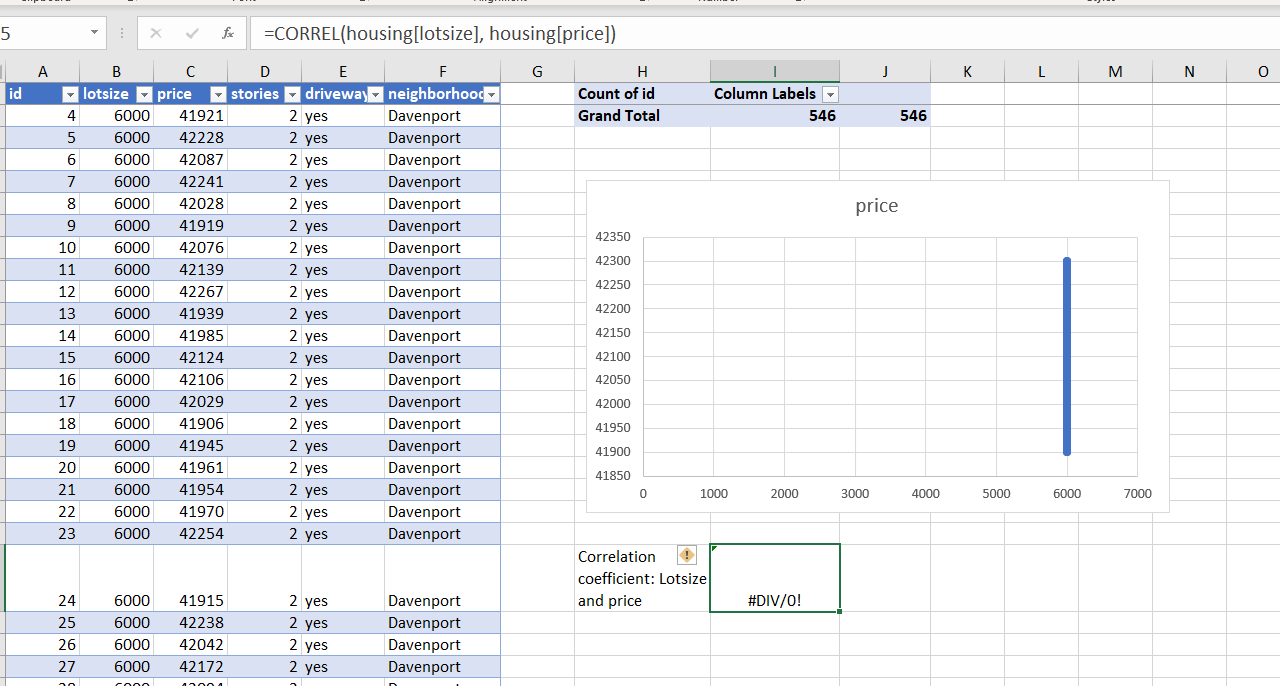This screenshot has height=686, width=1280.
Task: Expand the price column filter arrow
Action: 218,94
